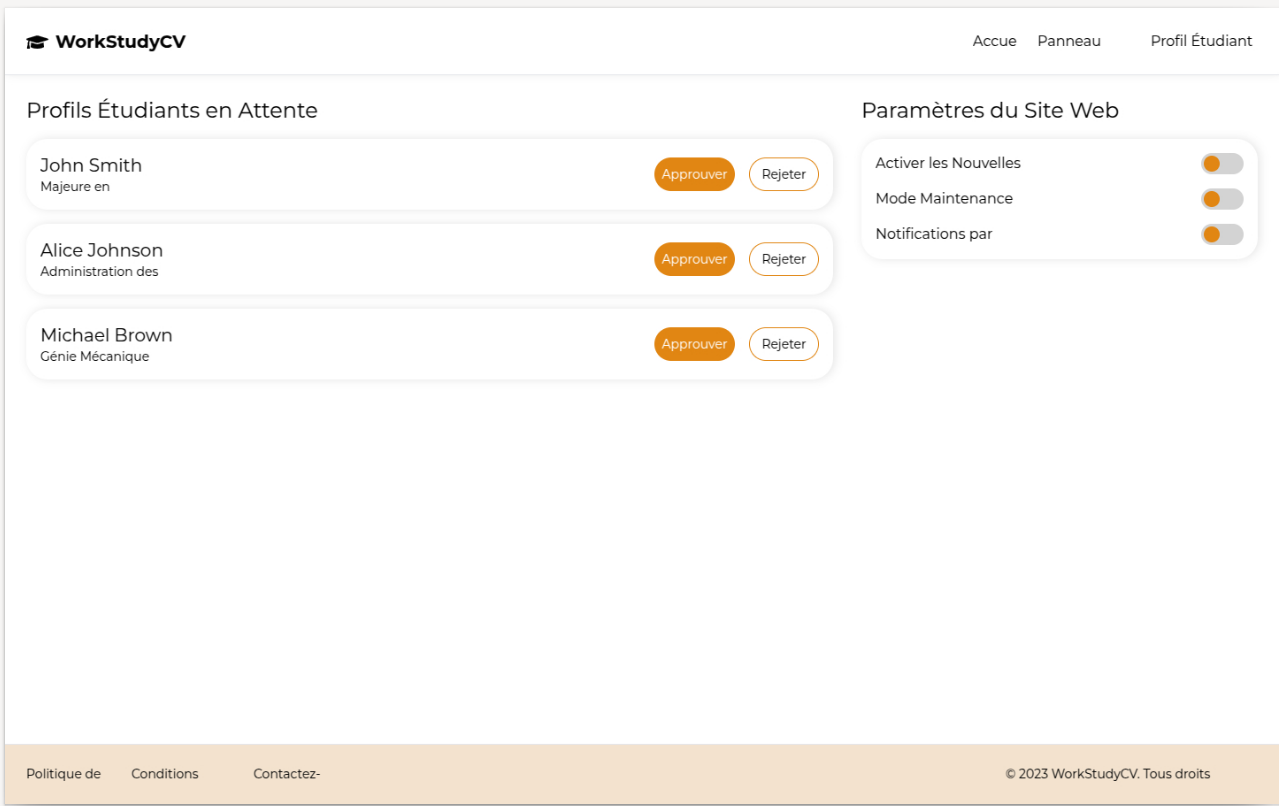Image resolution: width=1279 pixels, height=806 pixels.
Task: Click Alice Johnson's profile name
Action: (101, 251)
